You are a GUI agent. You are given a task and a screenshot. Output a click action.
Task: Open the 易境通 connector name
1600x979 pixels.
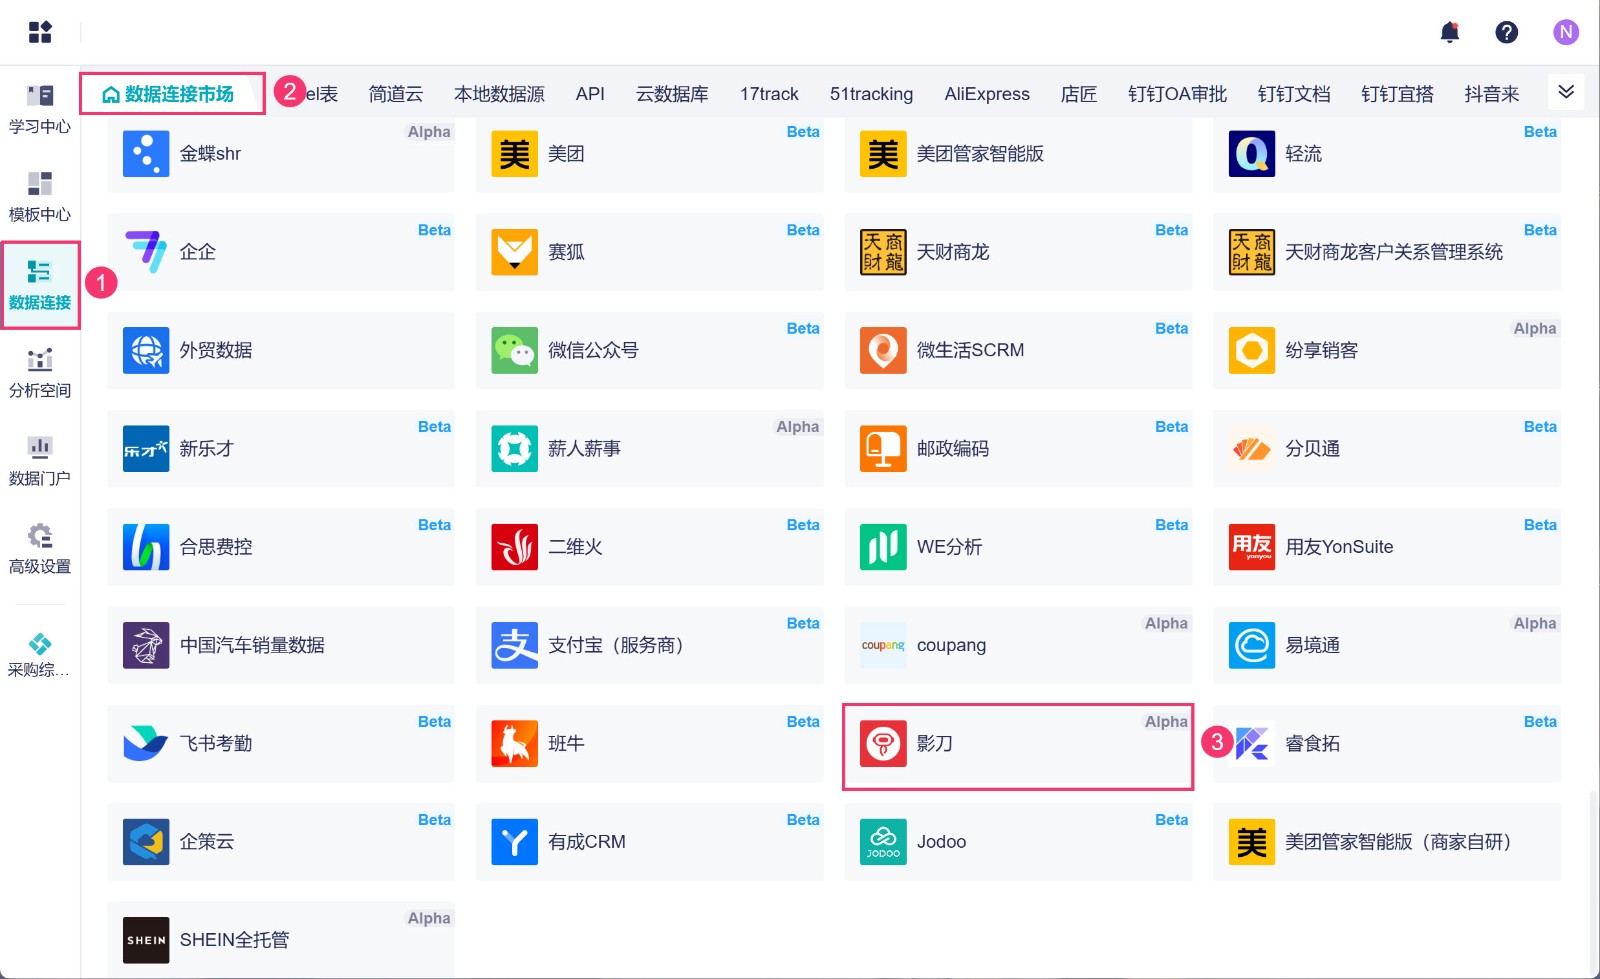click(1312, 645)
